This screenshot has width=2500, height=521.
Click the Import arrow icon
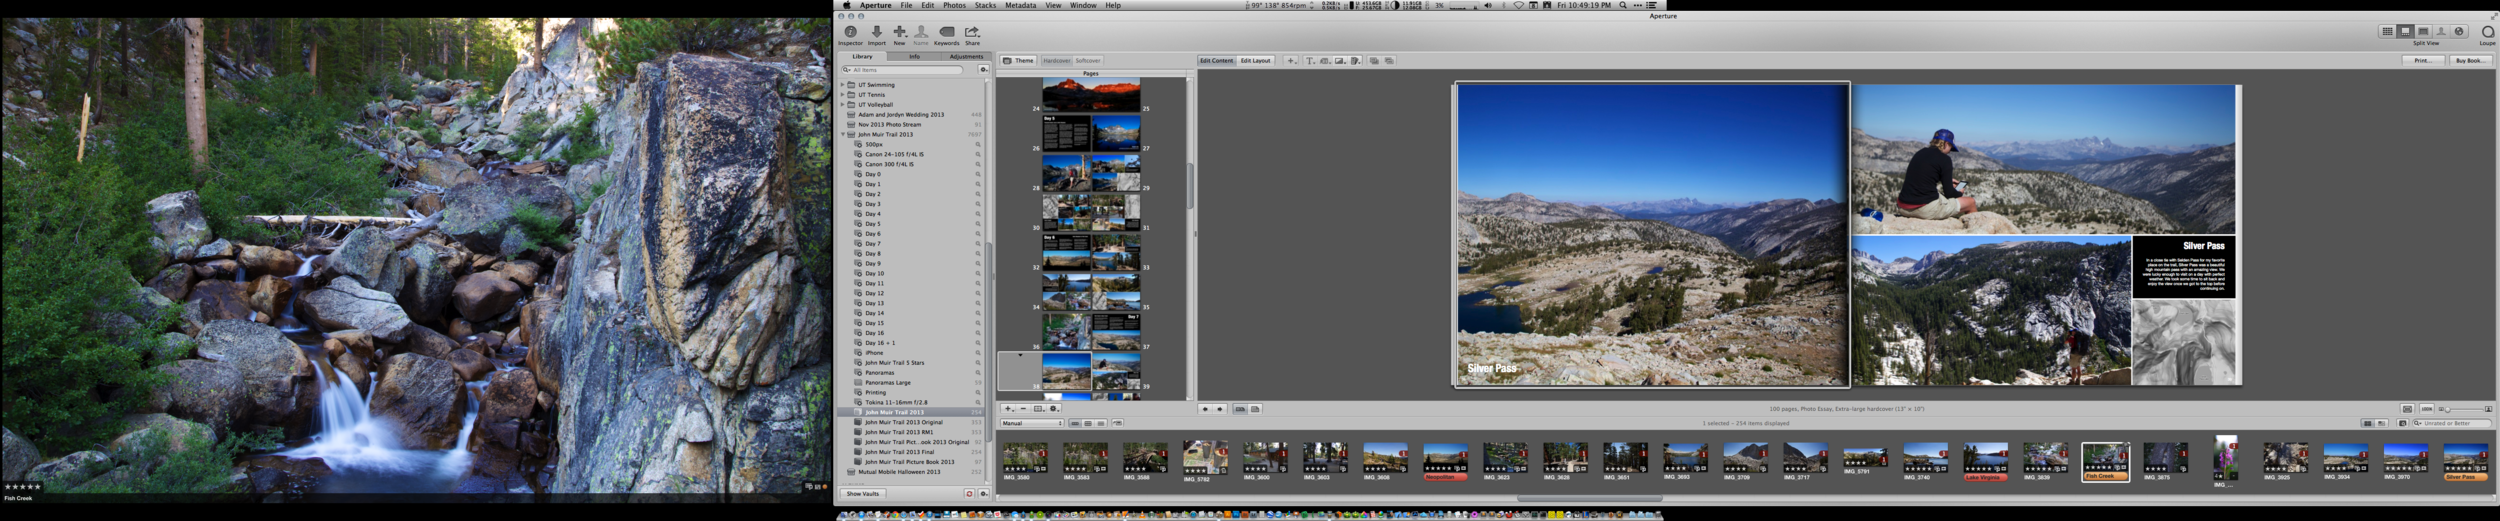click(x=877, y=31)
